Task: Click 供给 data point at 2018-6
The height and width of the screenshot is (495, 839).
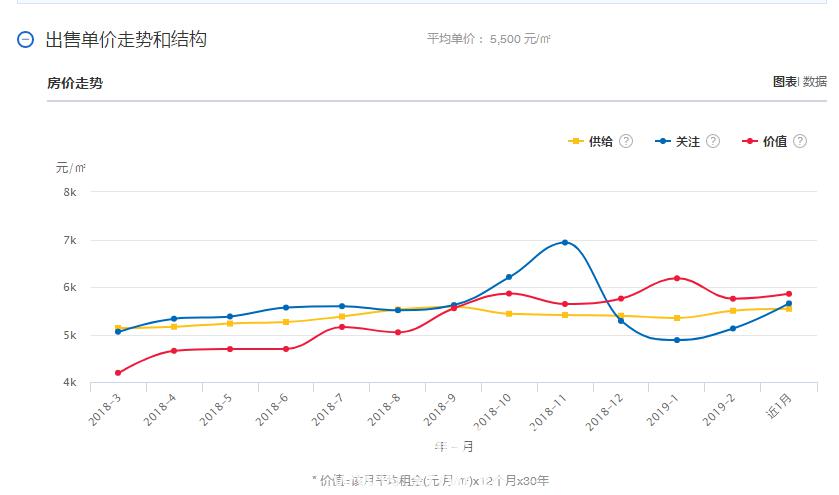Action: coord(286,322)
